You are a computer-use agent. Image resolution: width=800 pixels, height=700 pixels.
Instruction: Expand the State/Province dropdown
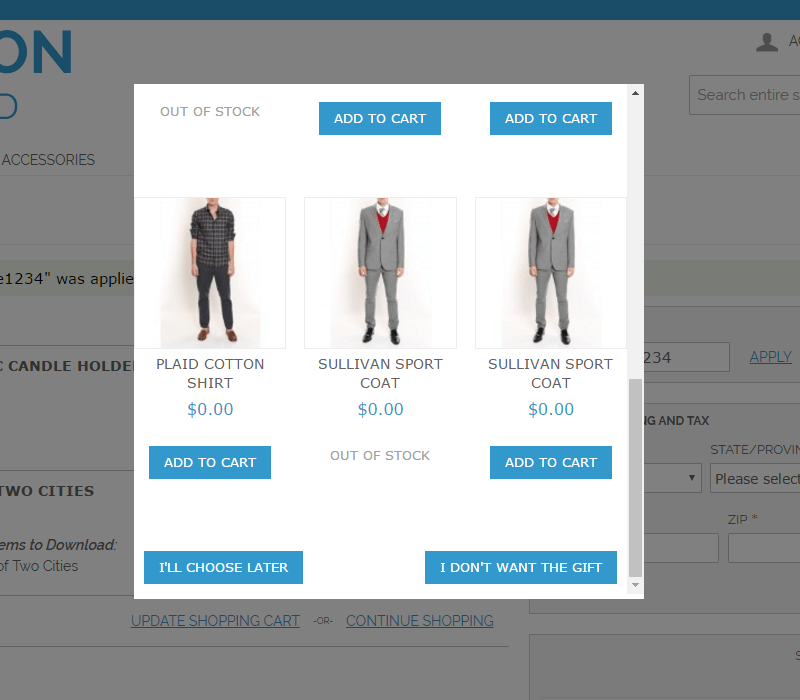755,479
